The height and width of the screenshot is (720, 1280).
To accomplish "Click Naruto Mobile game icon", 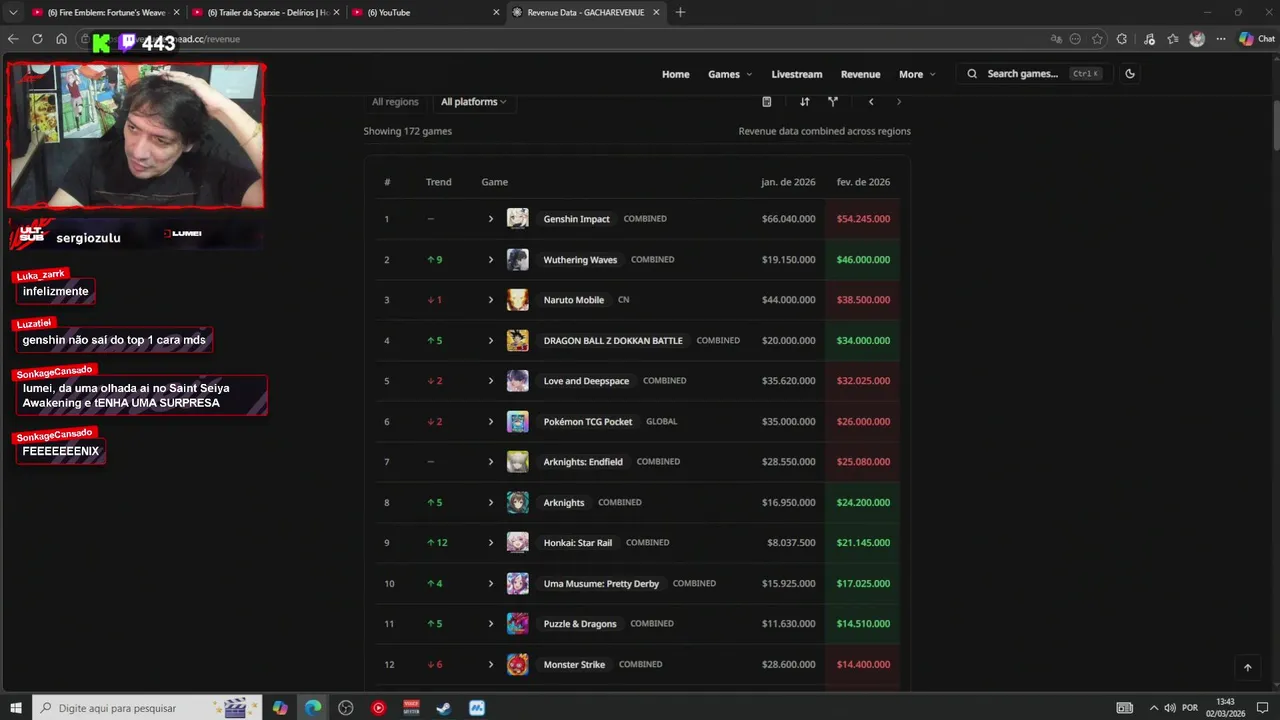I will click(x=517, y=300).
